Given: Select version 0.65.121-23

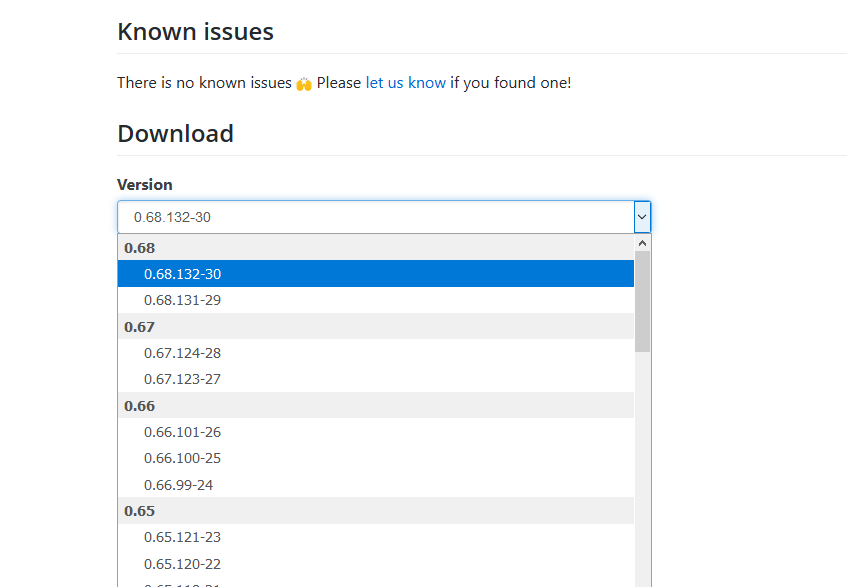Looking at the screenshot, I should point(375,537).
